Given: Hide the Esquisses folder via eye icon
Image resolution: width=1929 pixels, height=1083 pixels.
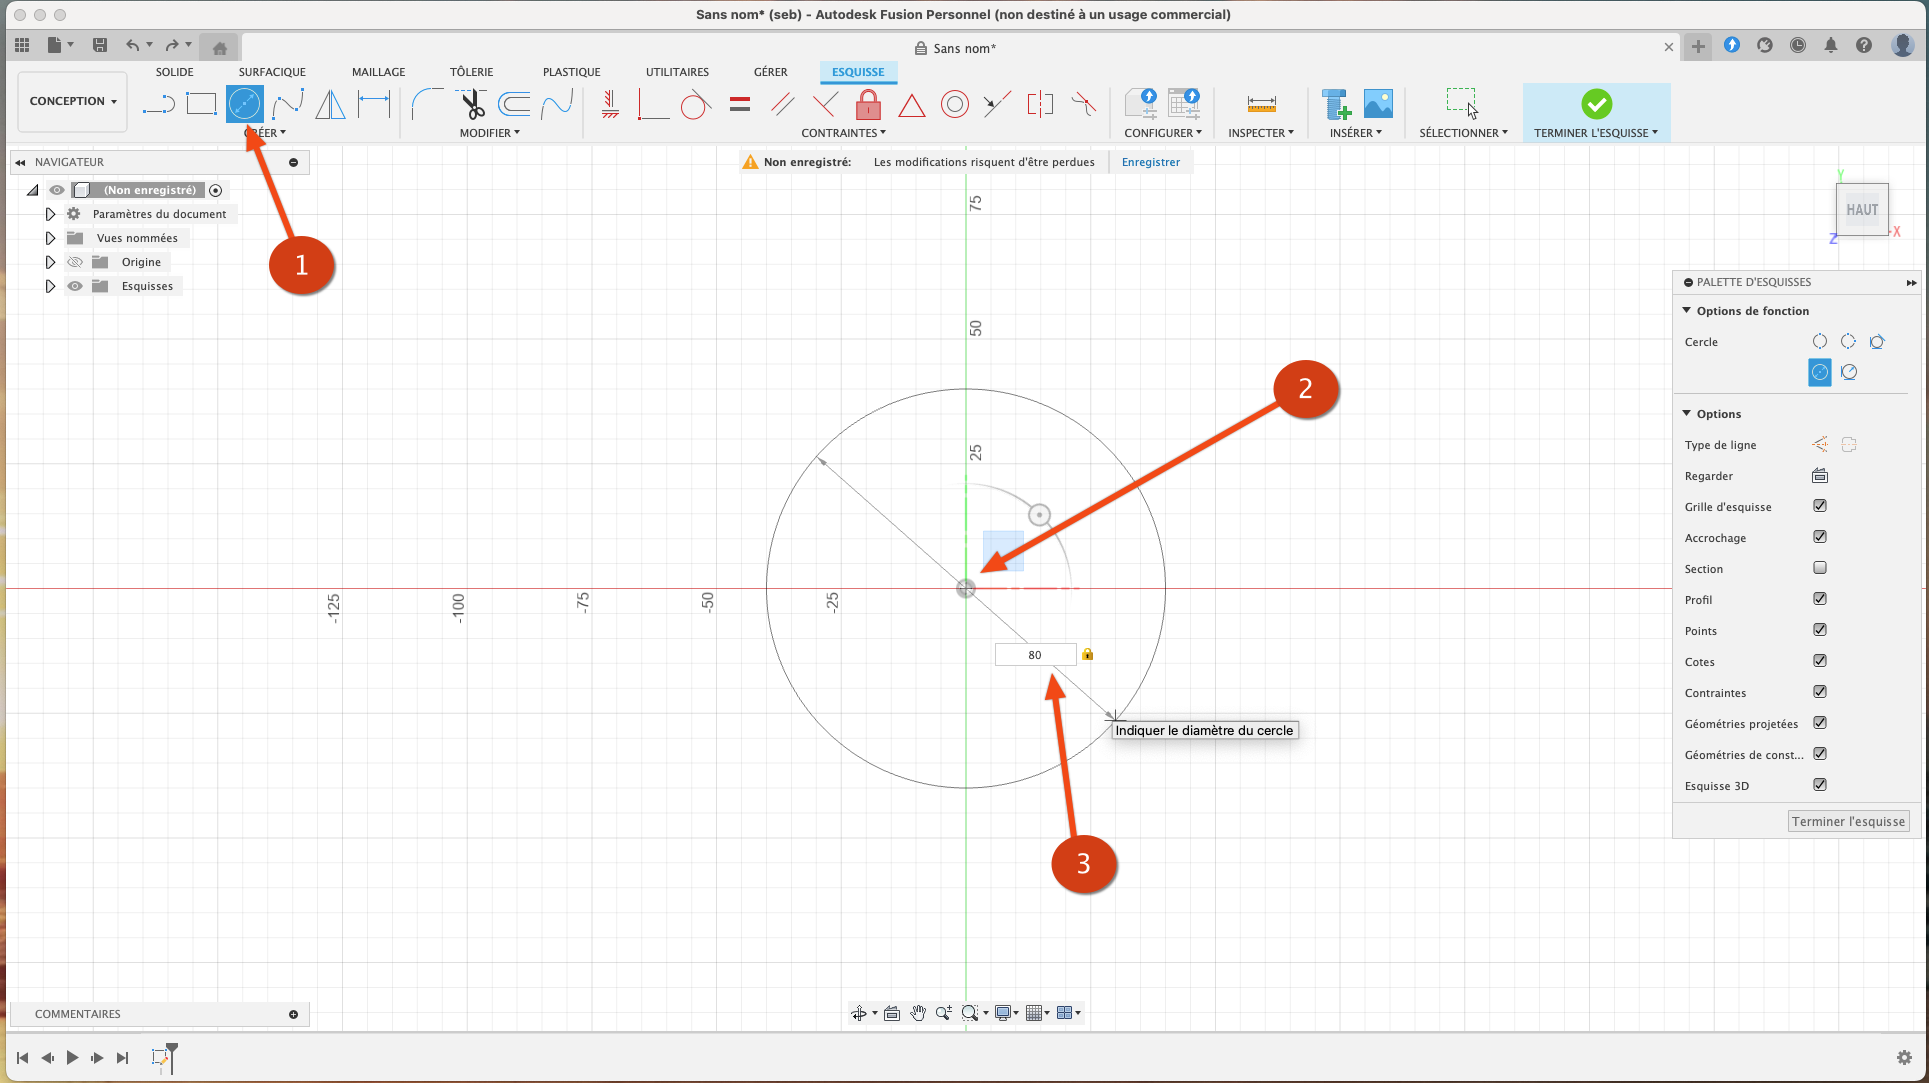Looking at the screenshot, I should point(75,286).
